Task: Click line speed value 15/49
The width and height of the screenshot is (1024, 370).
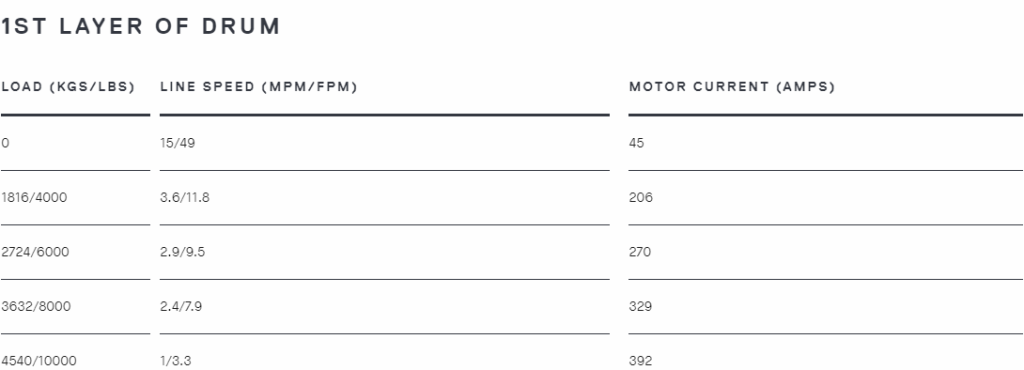Action: coord(178,143)
